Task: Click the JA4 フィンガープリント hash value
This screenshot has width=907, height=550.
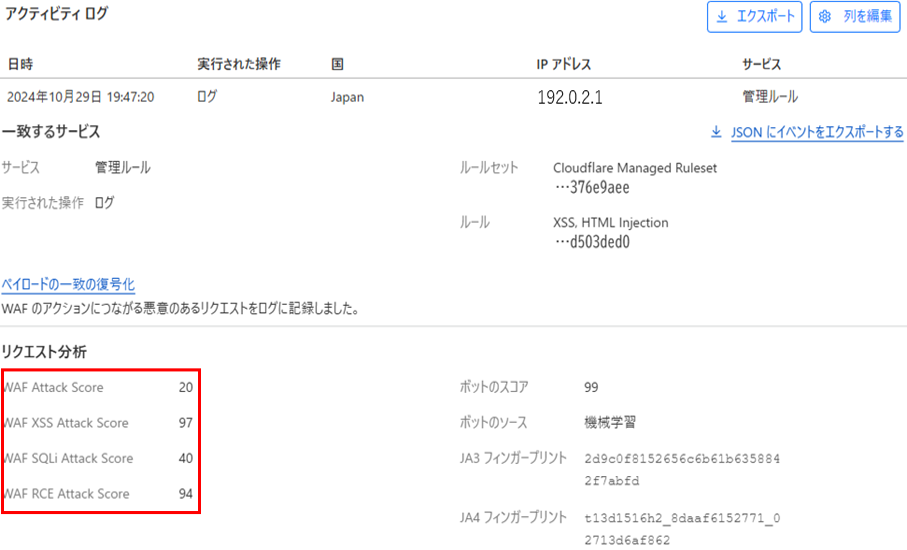Action: coord(681,529)
